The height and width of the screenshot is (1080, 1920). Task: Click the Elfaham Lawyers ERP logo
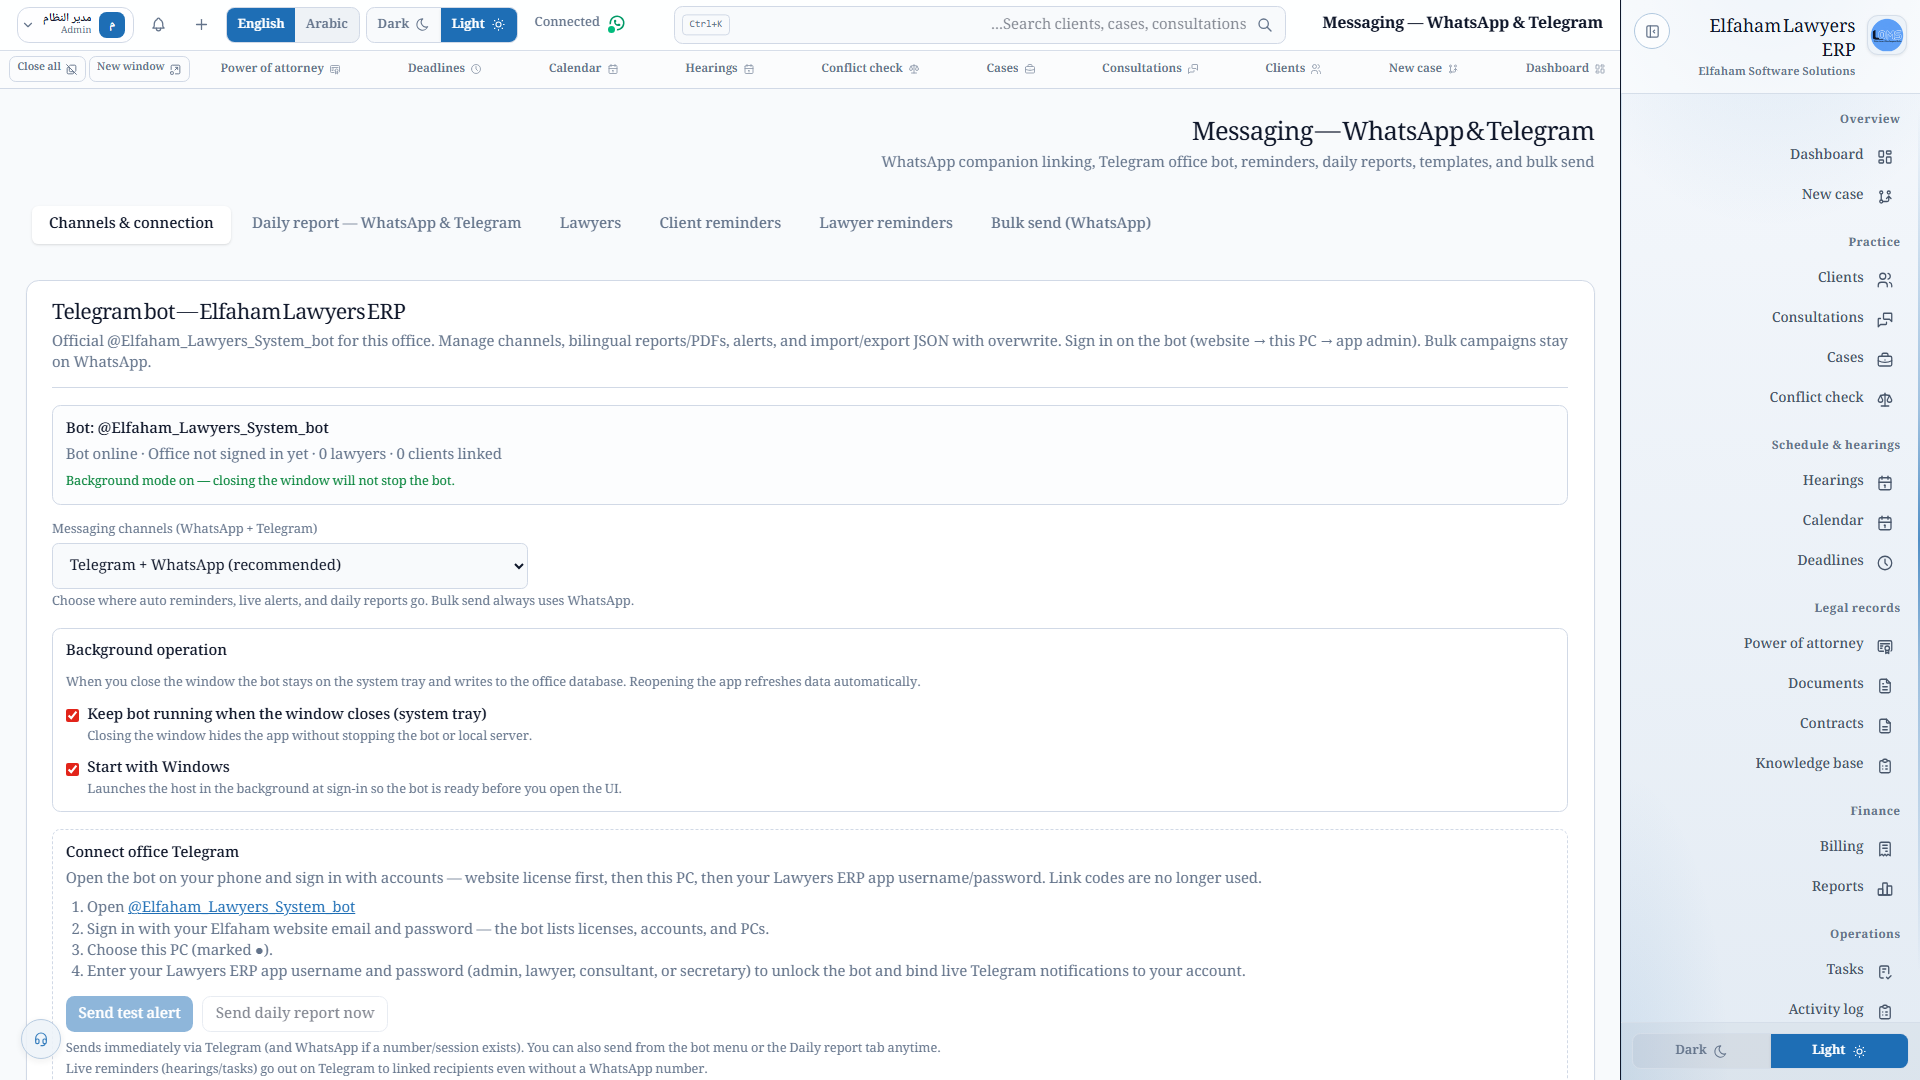coord(1887,35)
